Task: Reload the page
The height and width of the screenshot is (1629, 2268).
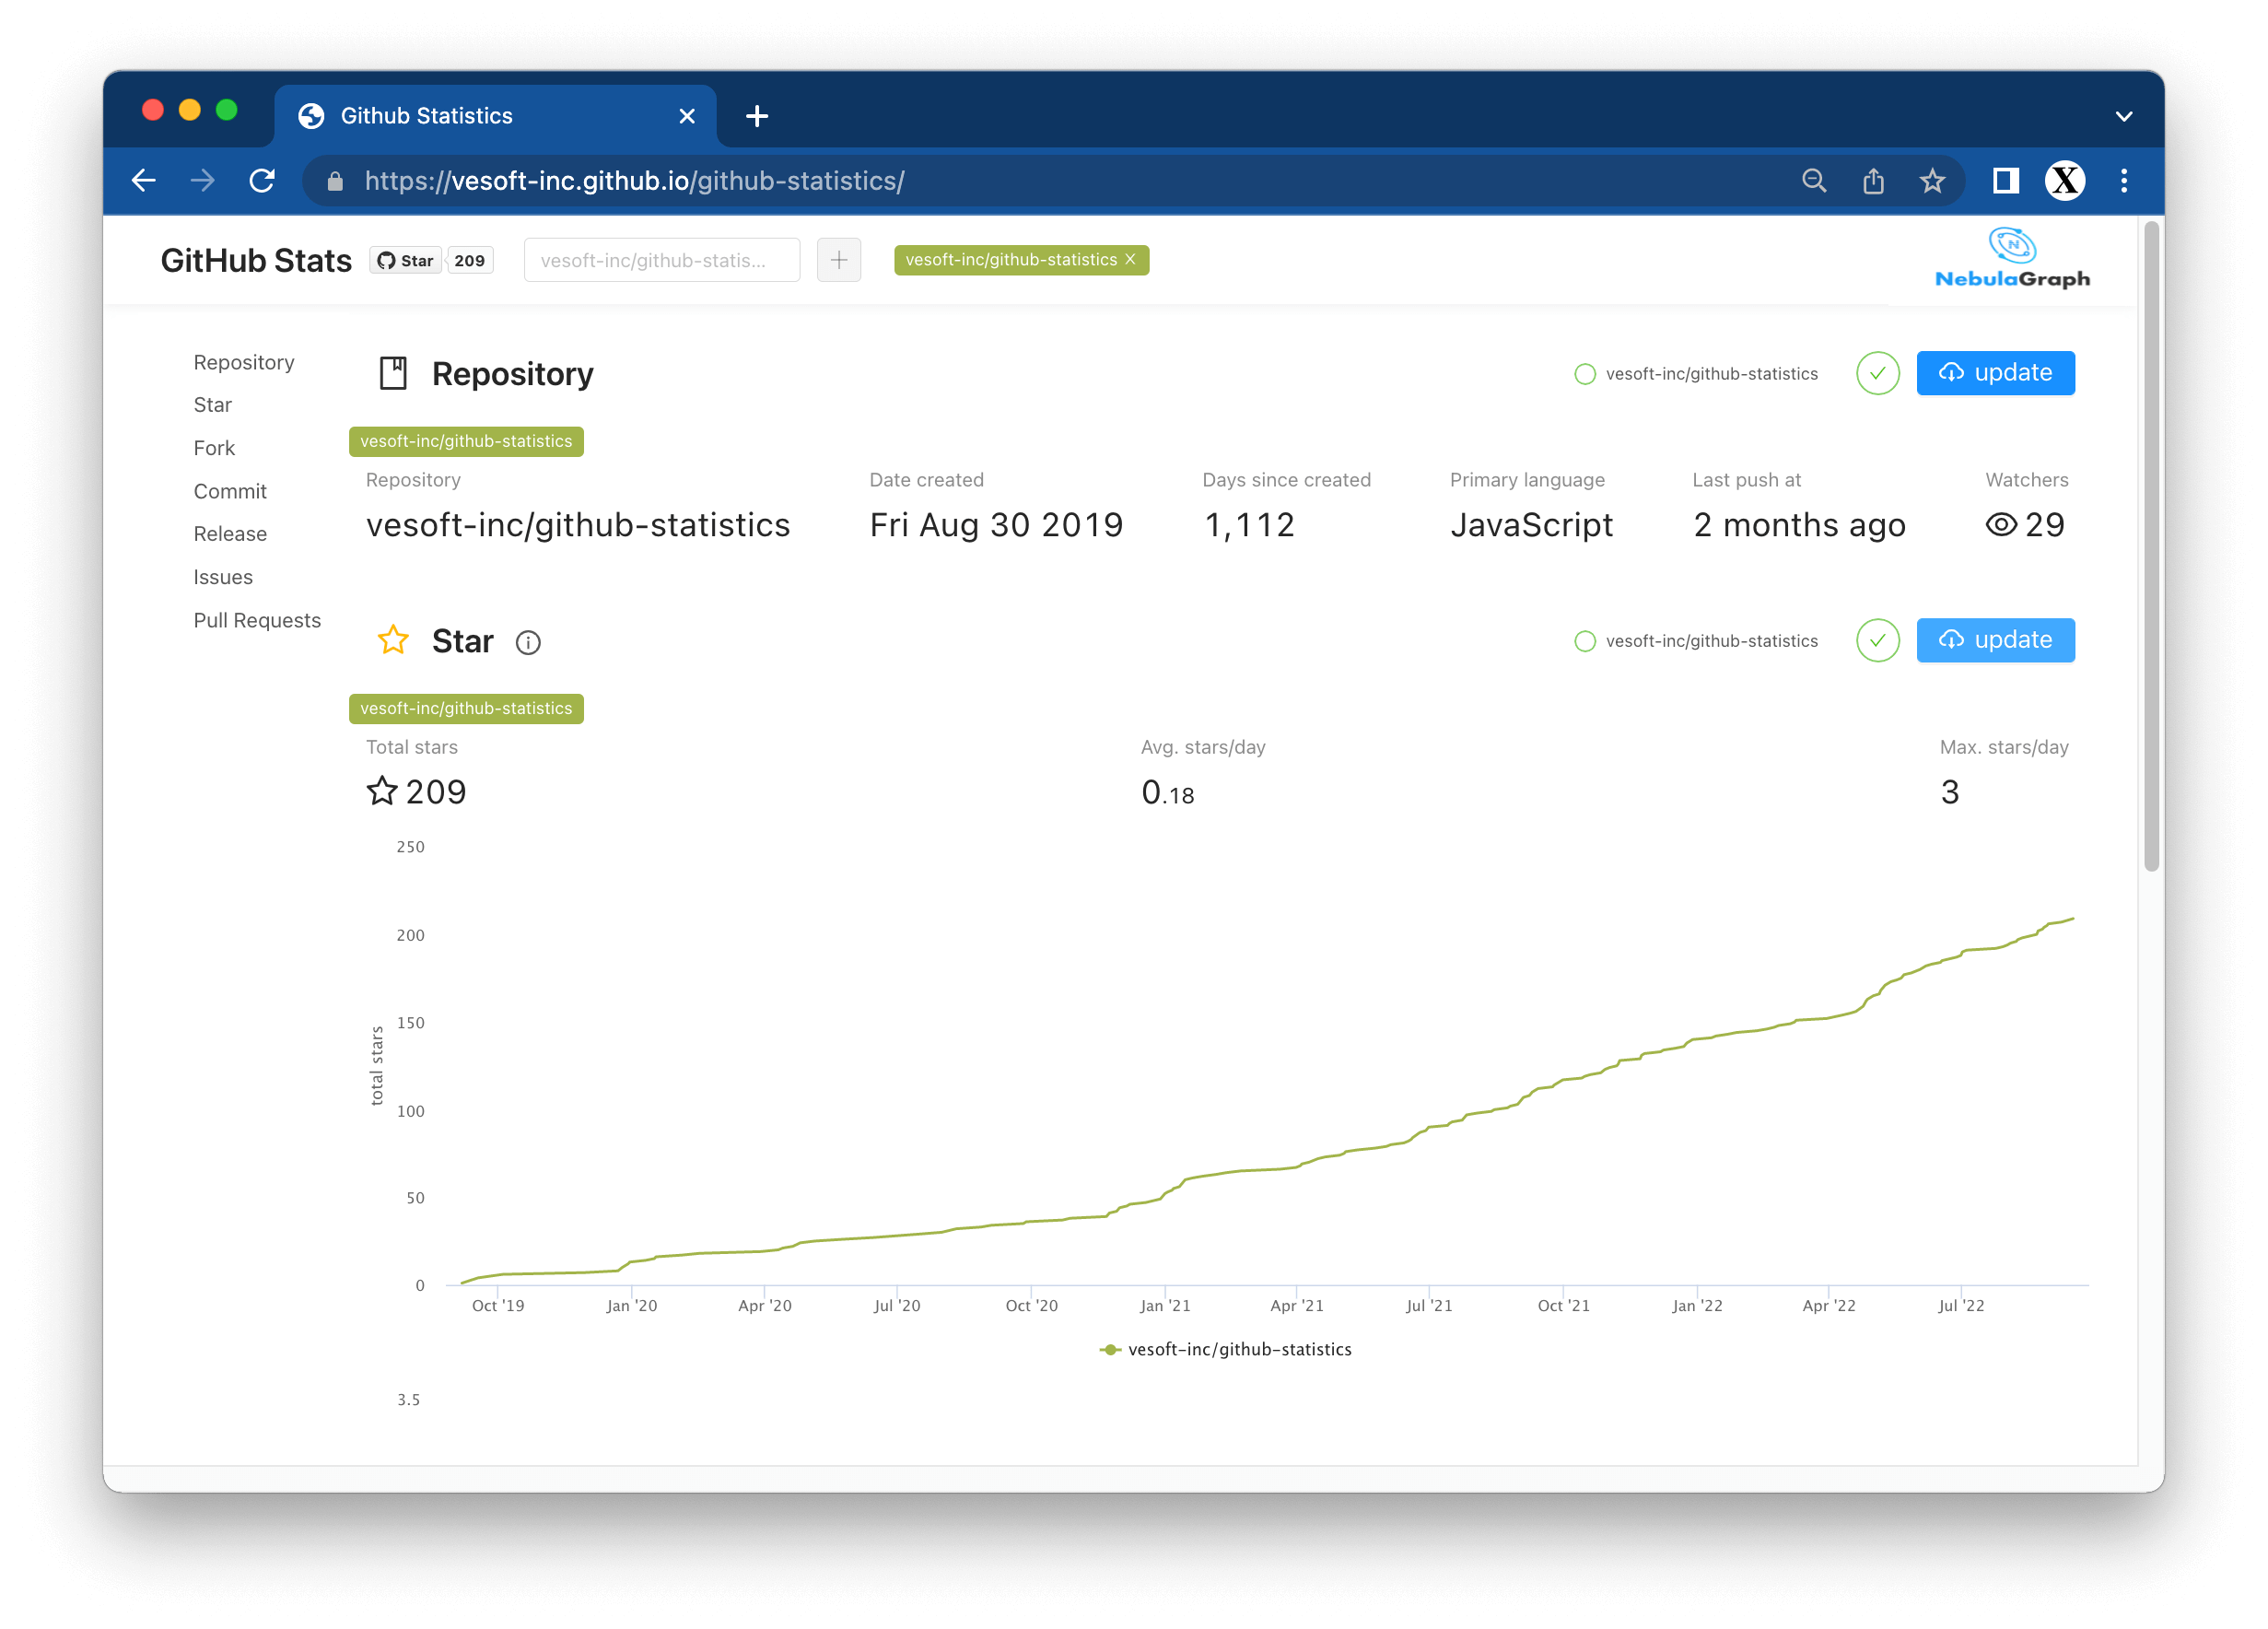Action: coord(262,181)
